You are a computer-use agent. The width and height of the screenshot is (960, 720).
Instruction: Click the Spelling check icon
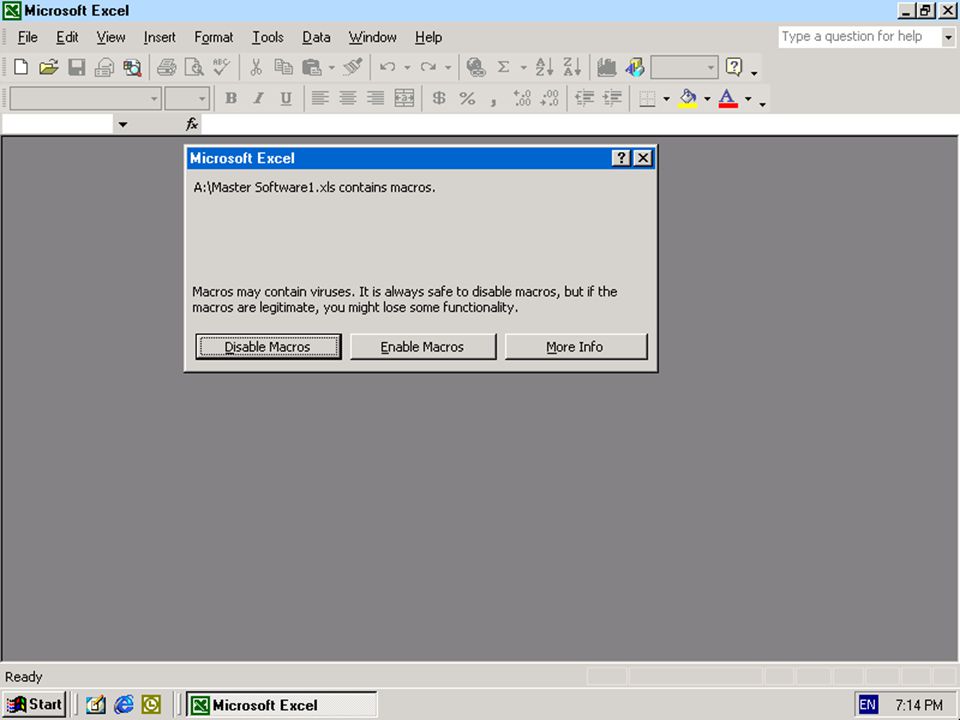221,67
